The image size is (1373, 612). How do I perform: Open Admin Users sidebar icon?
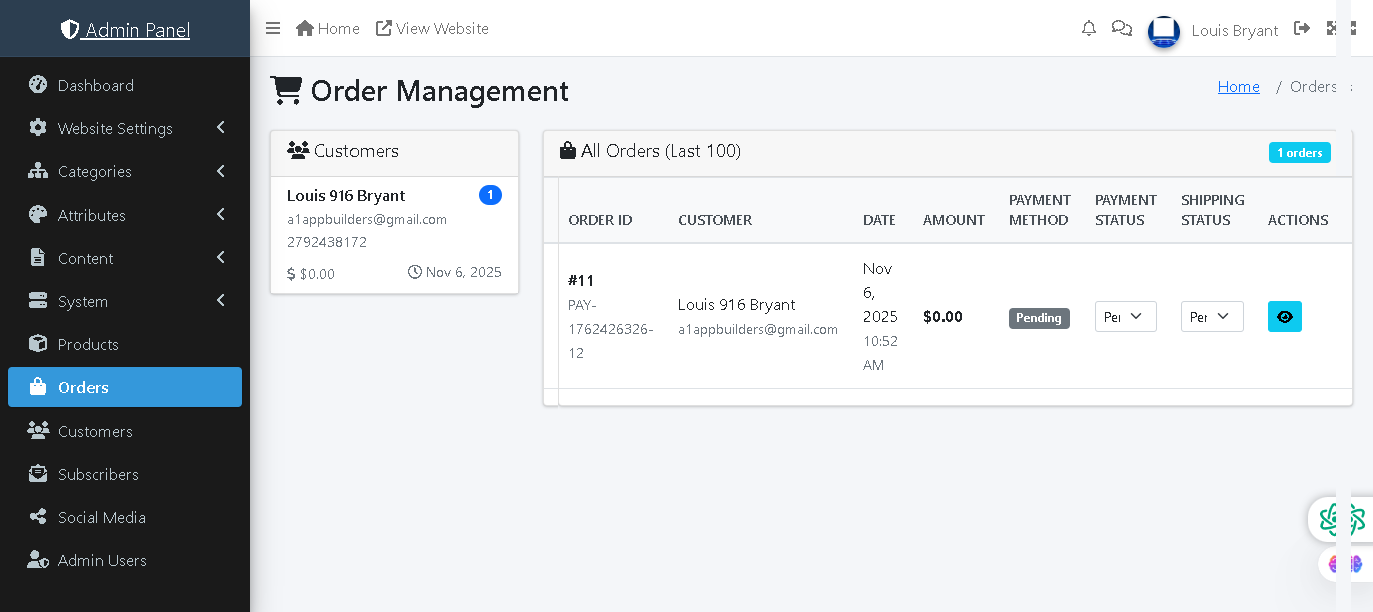[38, 560]
